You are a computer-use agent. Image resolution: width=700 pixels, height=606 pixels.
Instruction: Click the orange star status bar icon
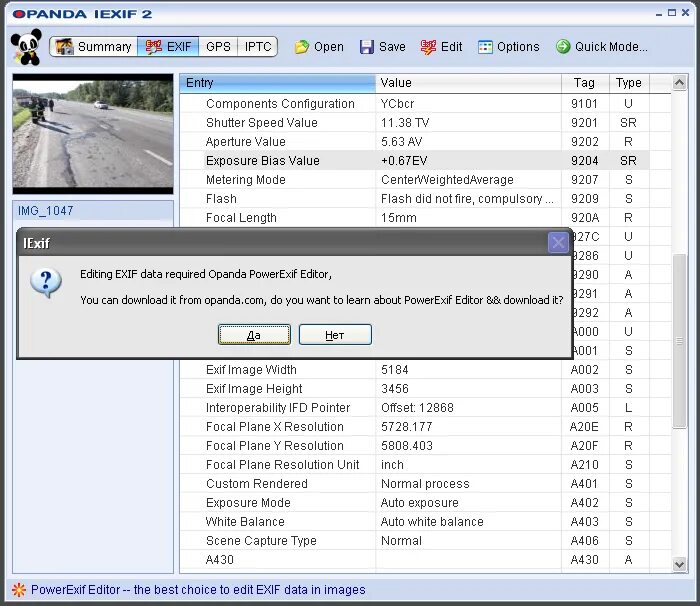point(19,589)
